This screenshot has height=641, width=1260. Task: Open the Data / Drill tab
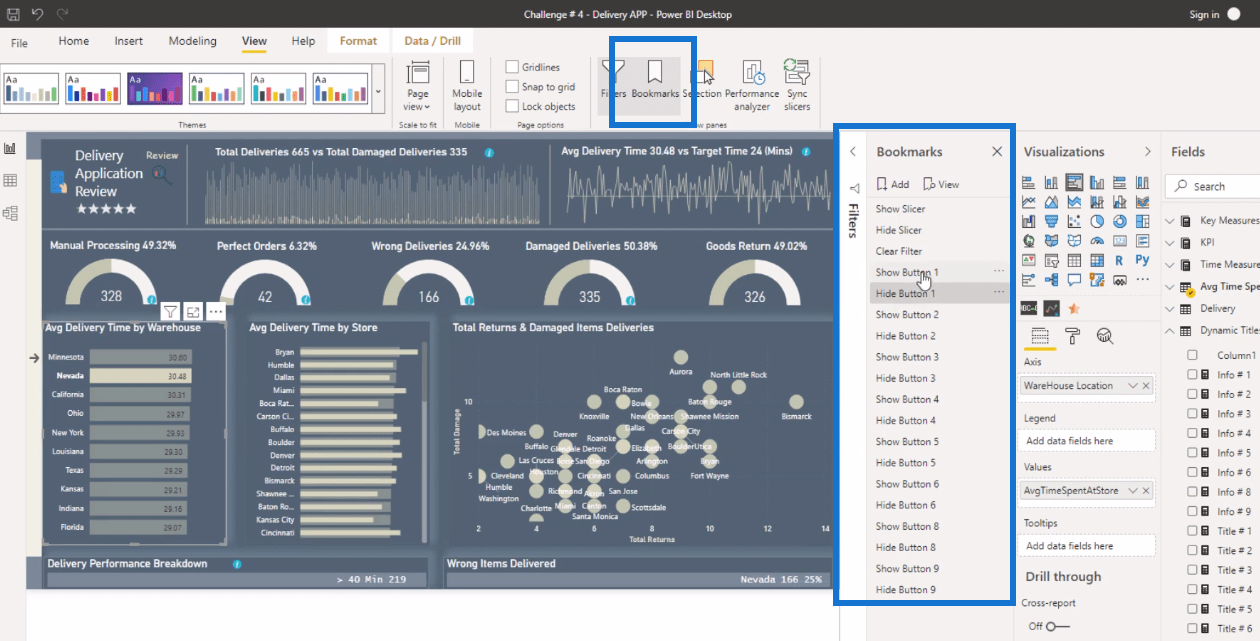click(433, 41)
